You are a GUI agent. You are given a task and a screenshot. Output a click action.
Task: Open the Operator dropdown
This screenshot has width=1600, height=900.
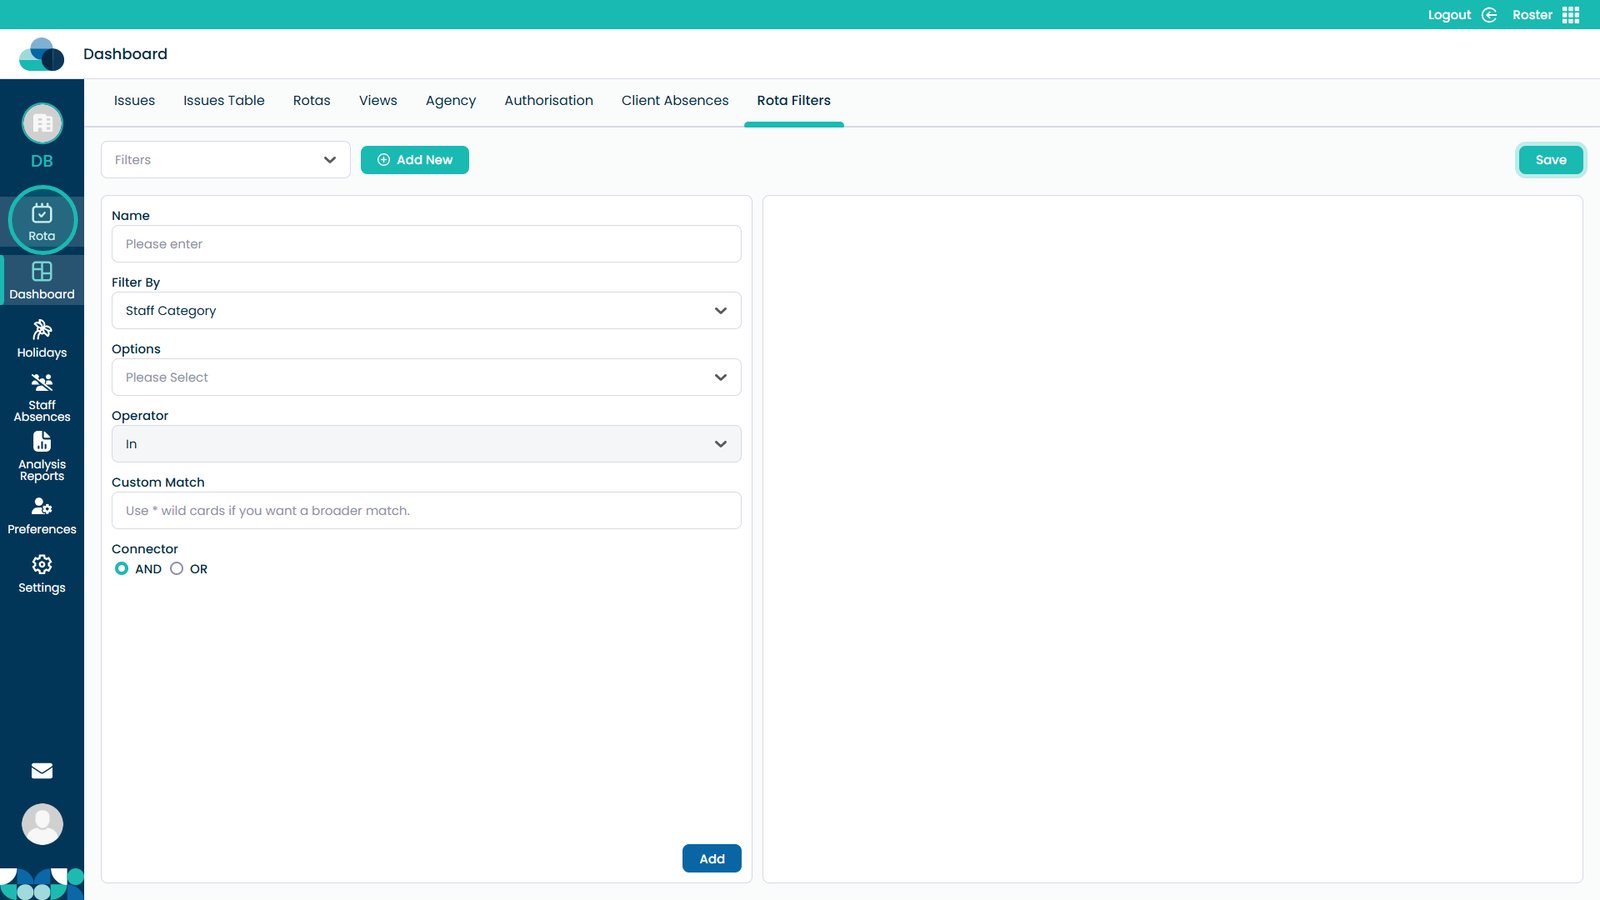426,444
